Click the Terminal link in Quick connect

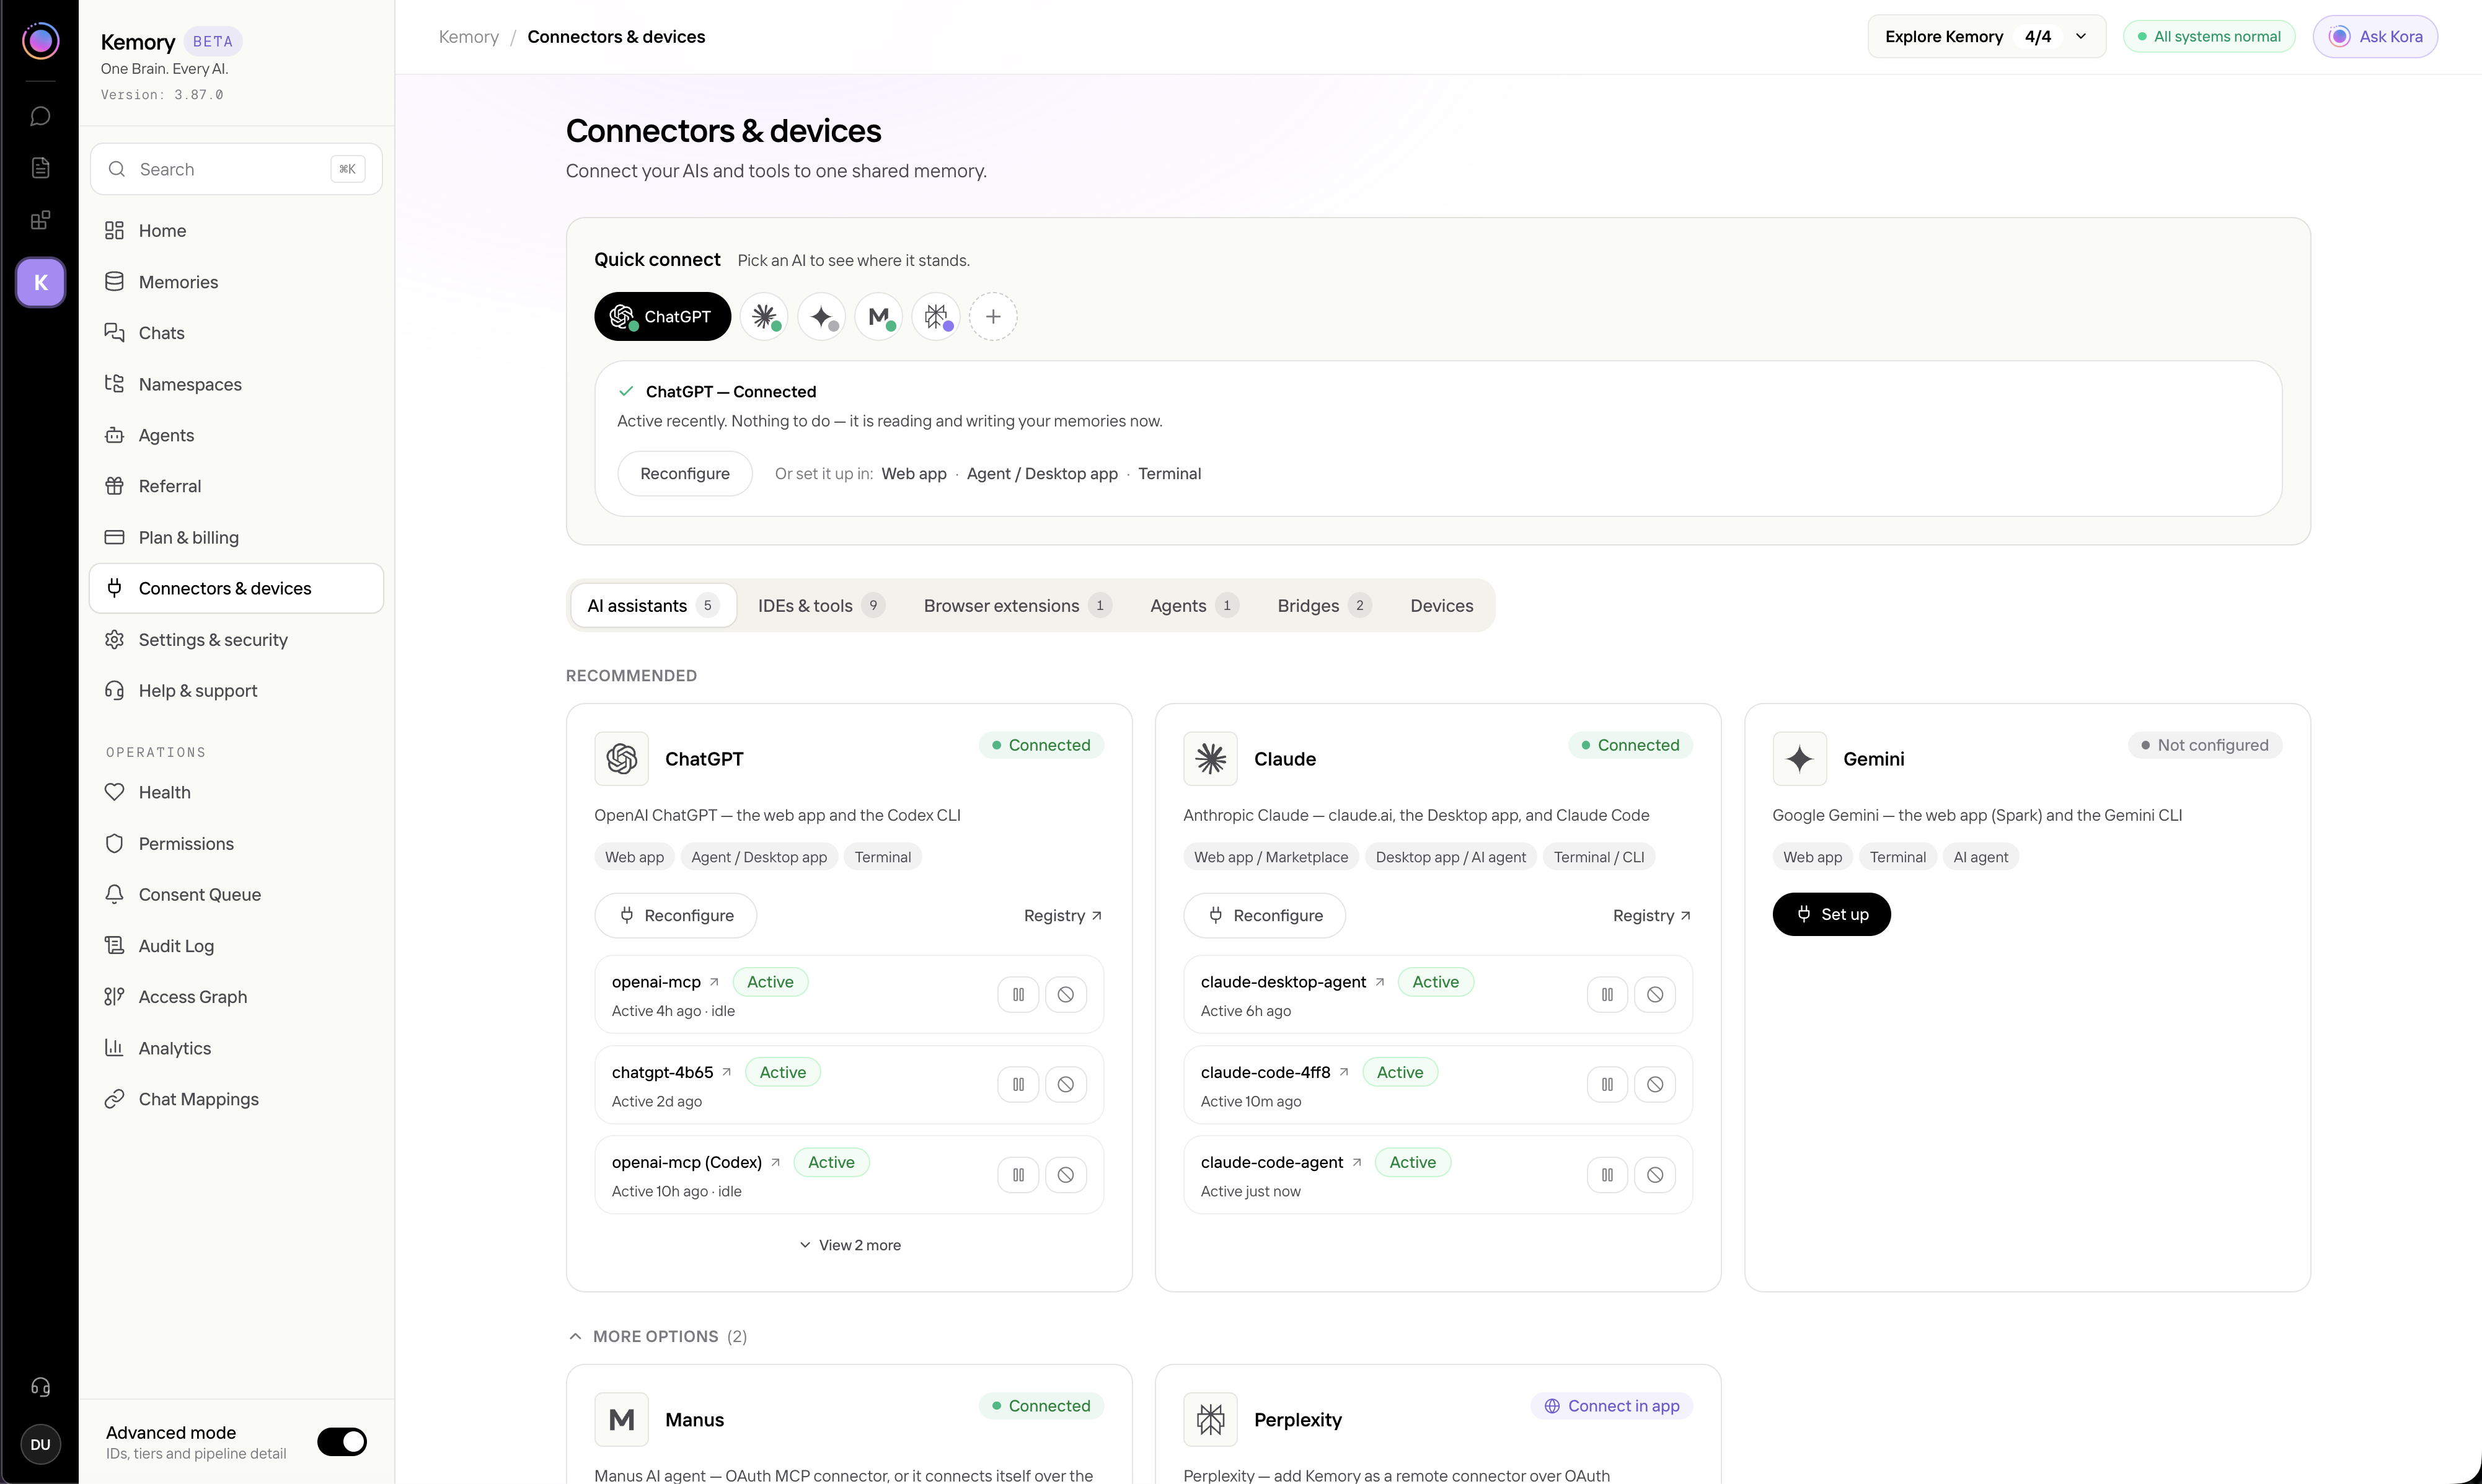1169,474
